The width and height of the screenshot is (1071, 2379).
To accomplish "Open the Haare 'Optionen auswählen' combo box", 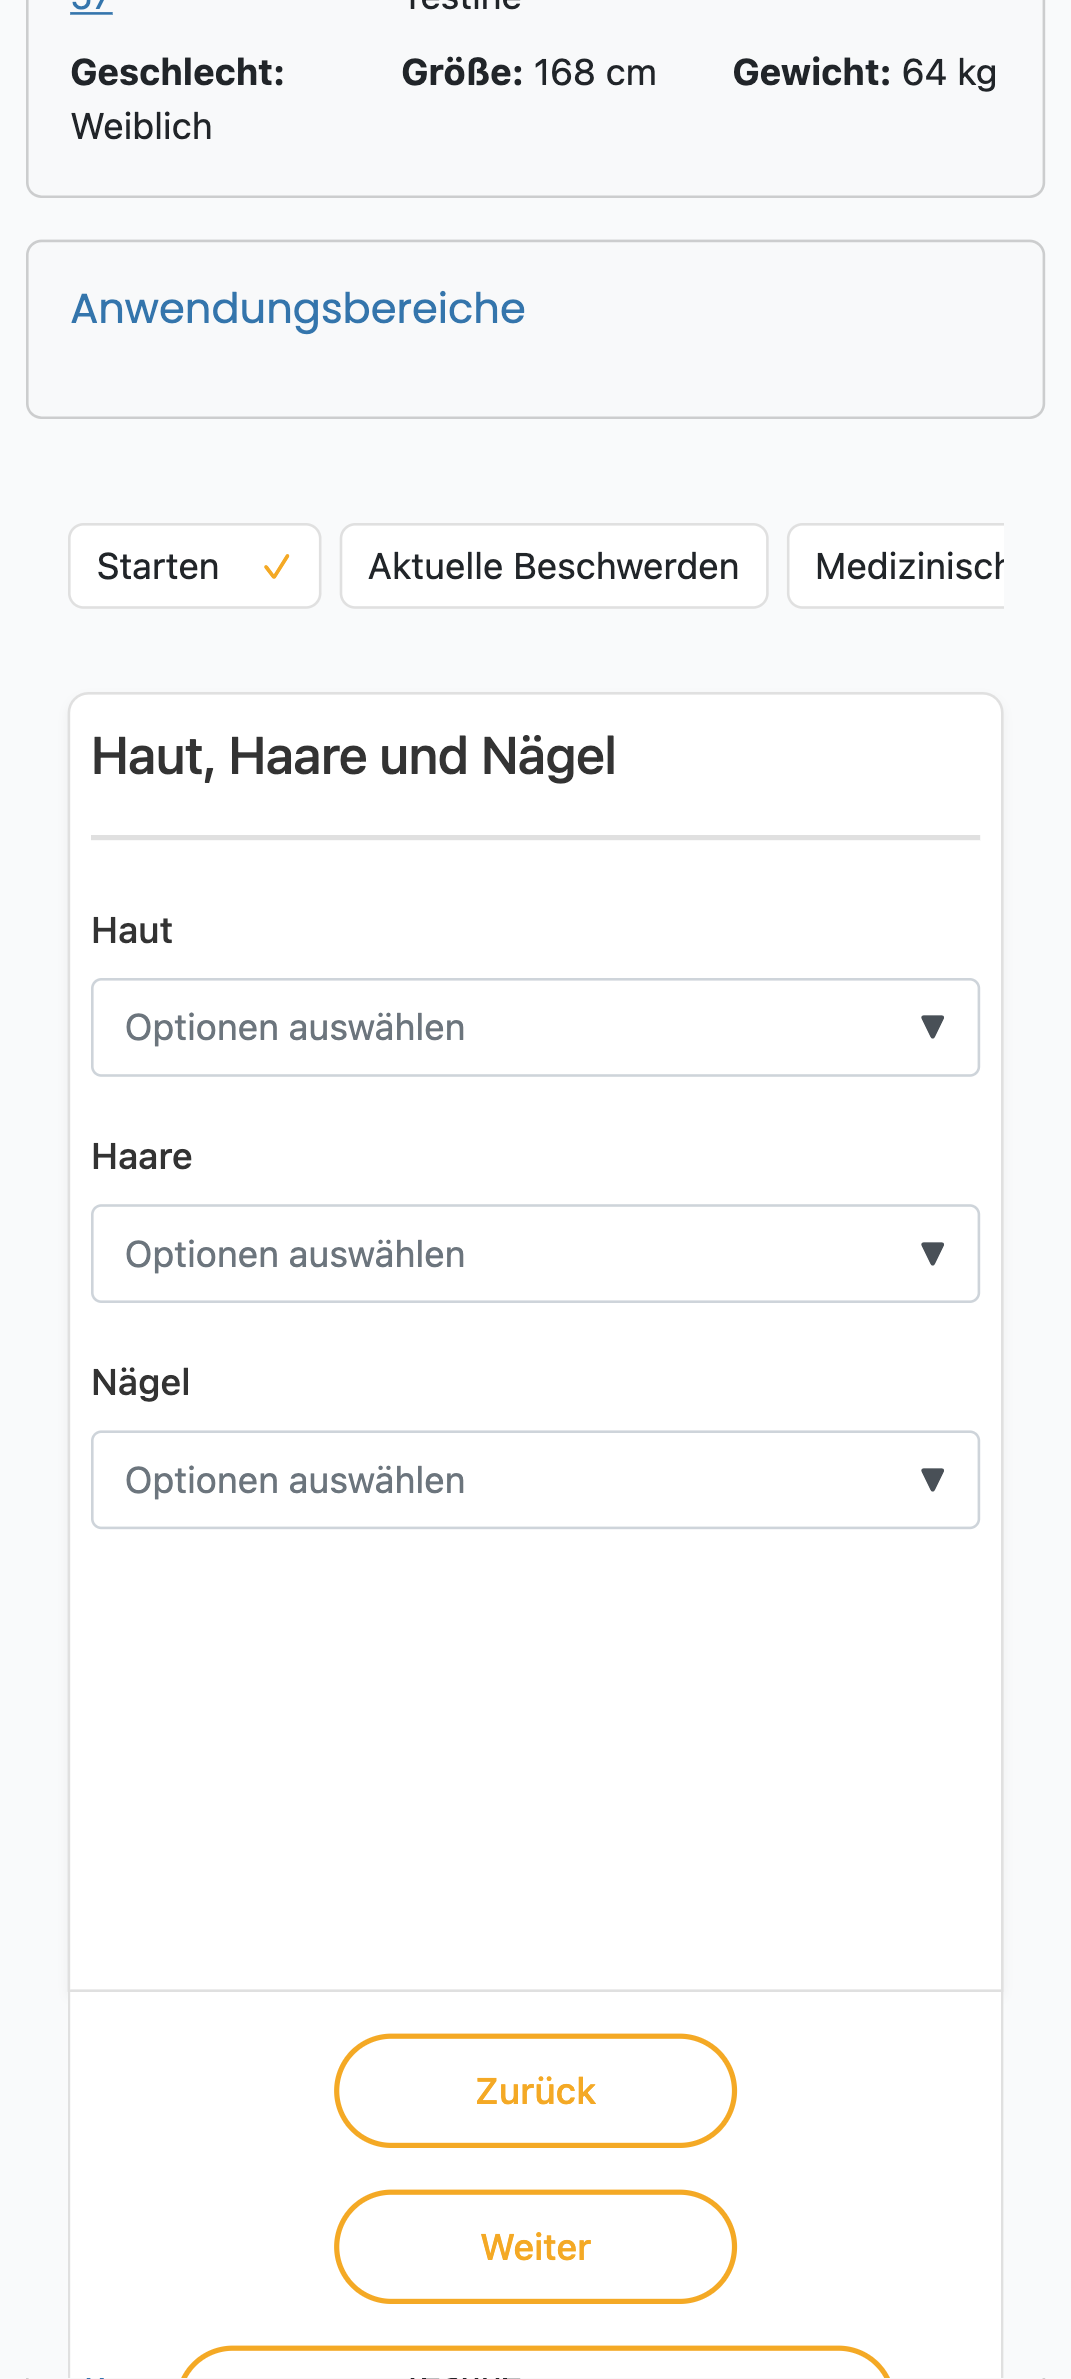I will (x=535, y=1253).
